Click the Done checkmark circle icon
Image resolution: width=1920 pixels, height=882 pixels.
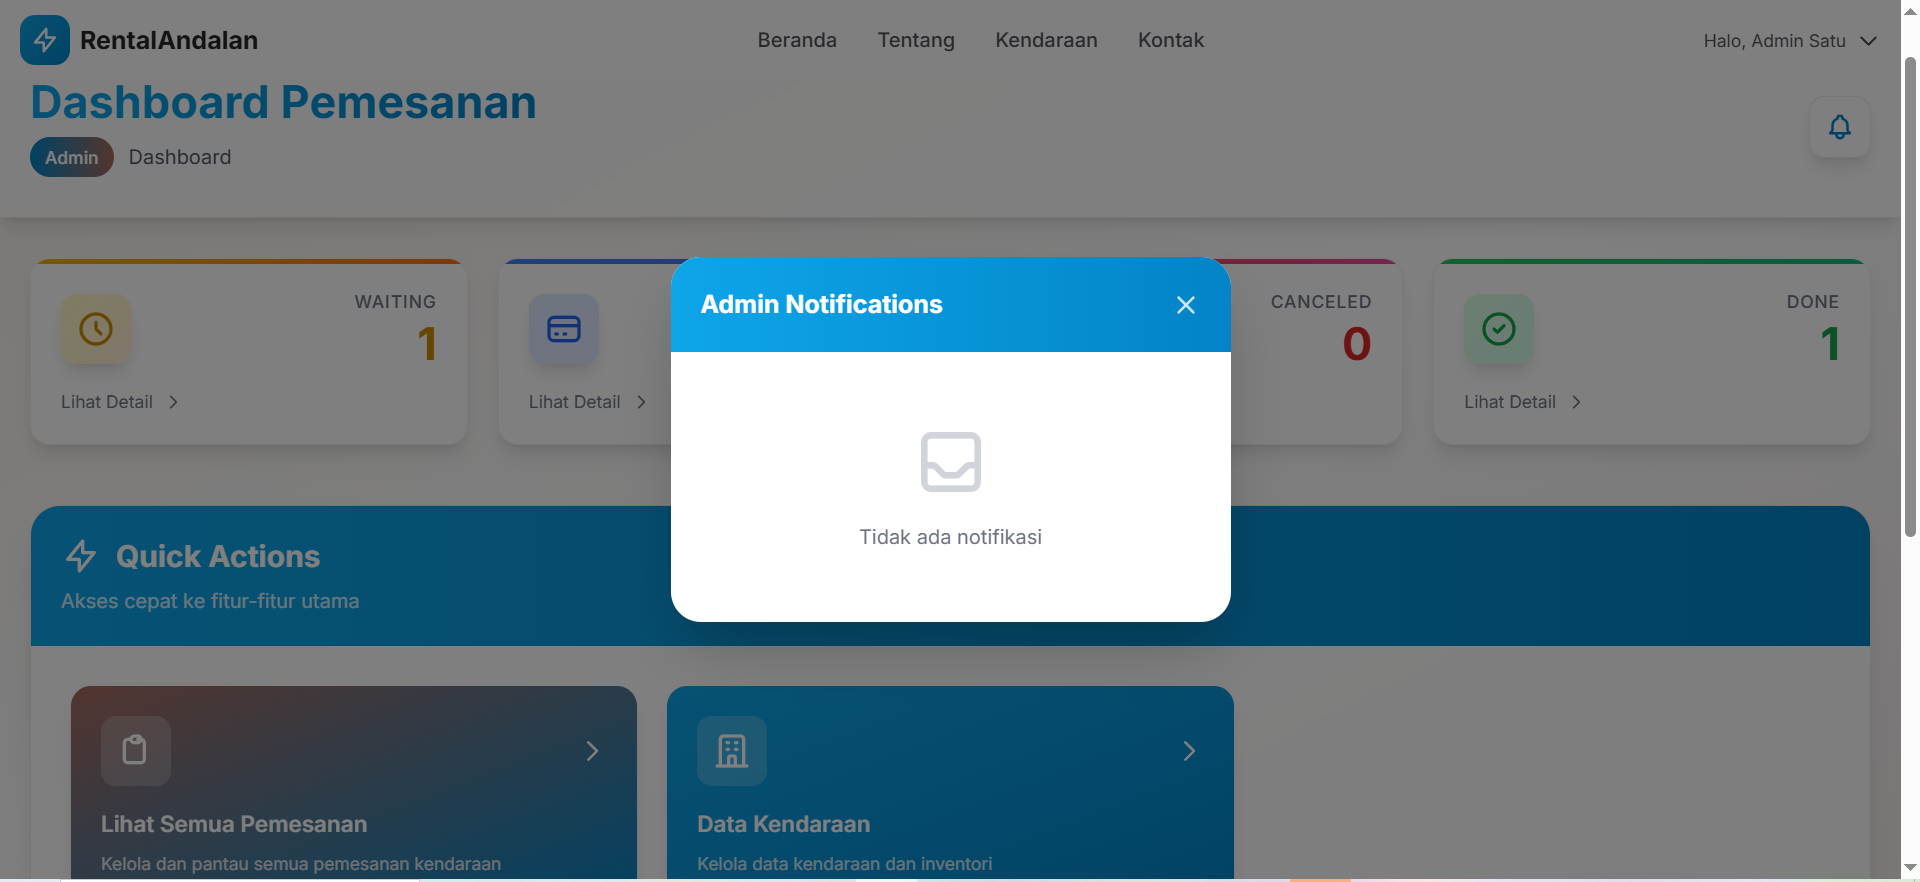coord(1498,329)
